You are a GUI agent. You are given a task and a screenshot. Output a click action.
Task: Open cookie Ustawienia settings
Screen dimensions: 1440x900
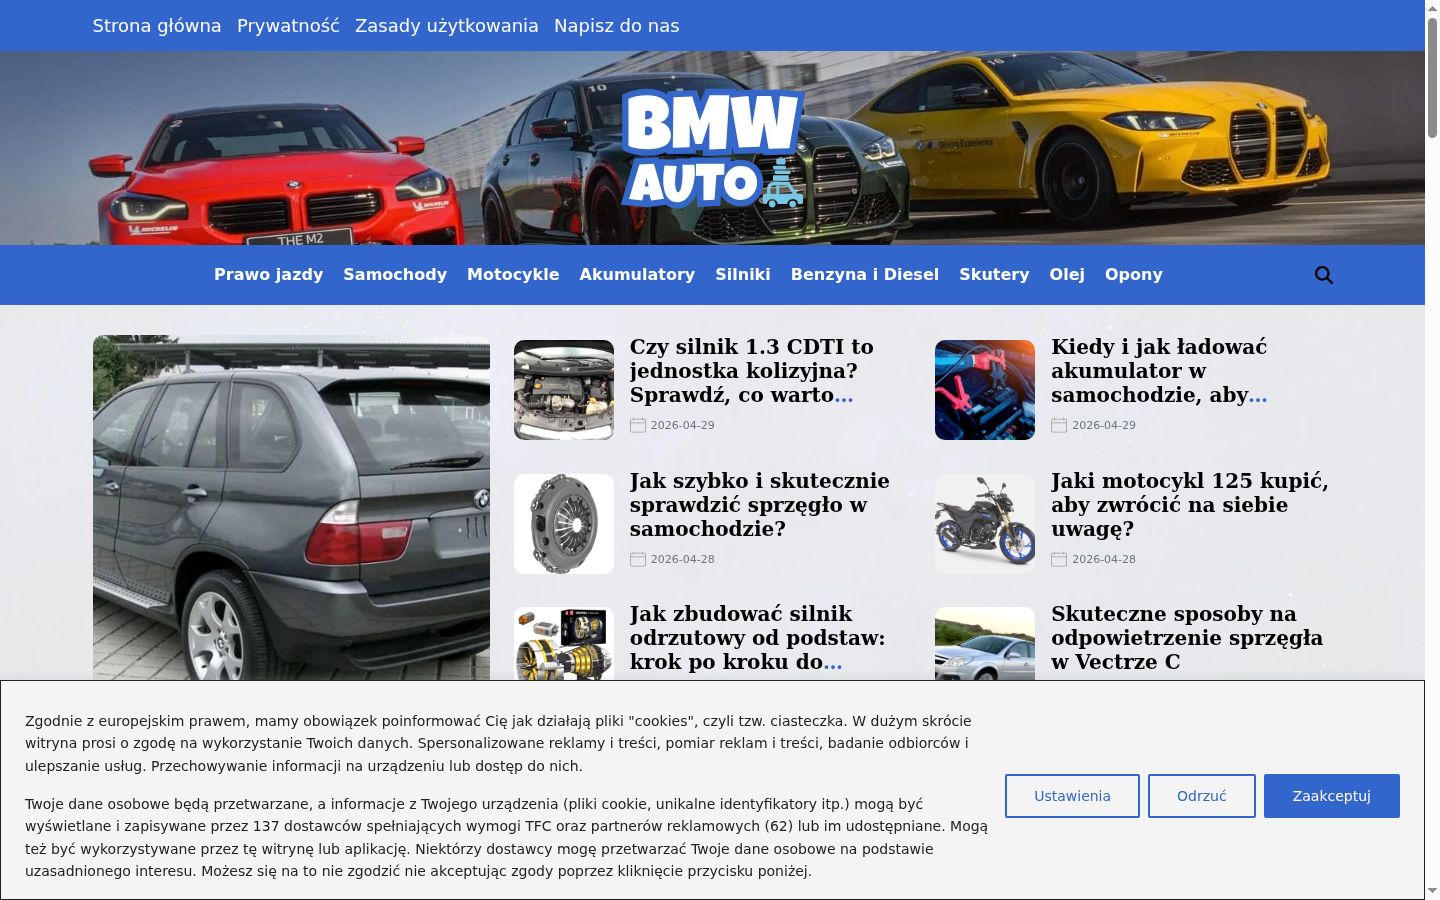point(1072,796)
